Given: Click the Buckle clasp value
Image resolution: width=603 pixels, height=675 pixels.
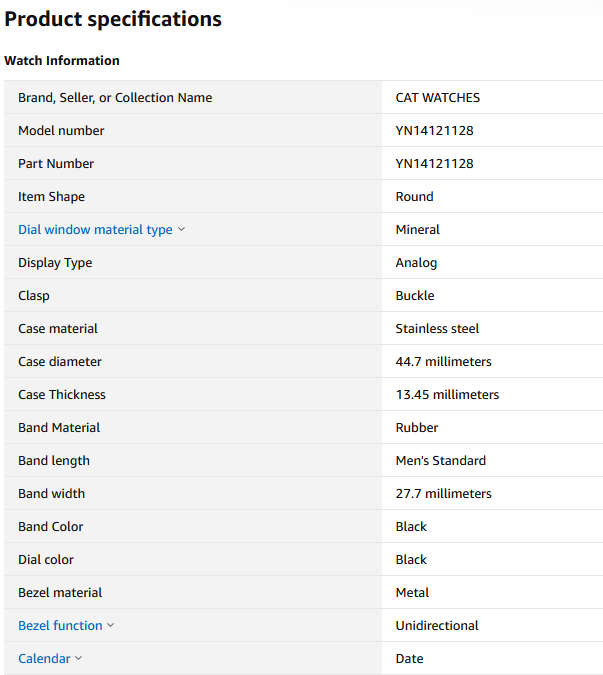Looking at the screenshot, I should point(415,296).
